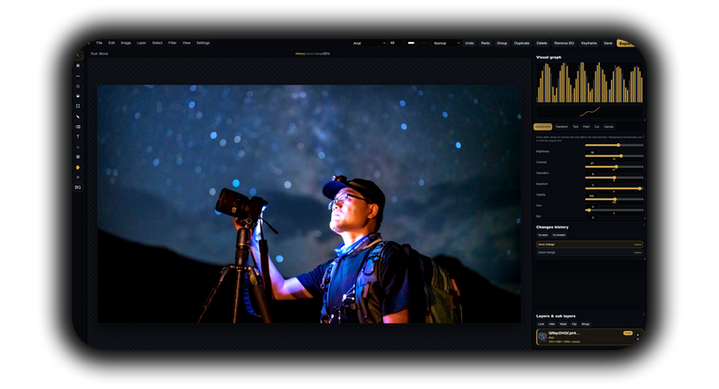Screen dimensions: 719x389
Task: Click the Clip layer button
Action: (x=574, y=324)
